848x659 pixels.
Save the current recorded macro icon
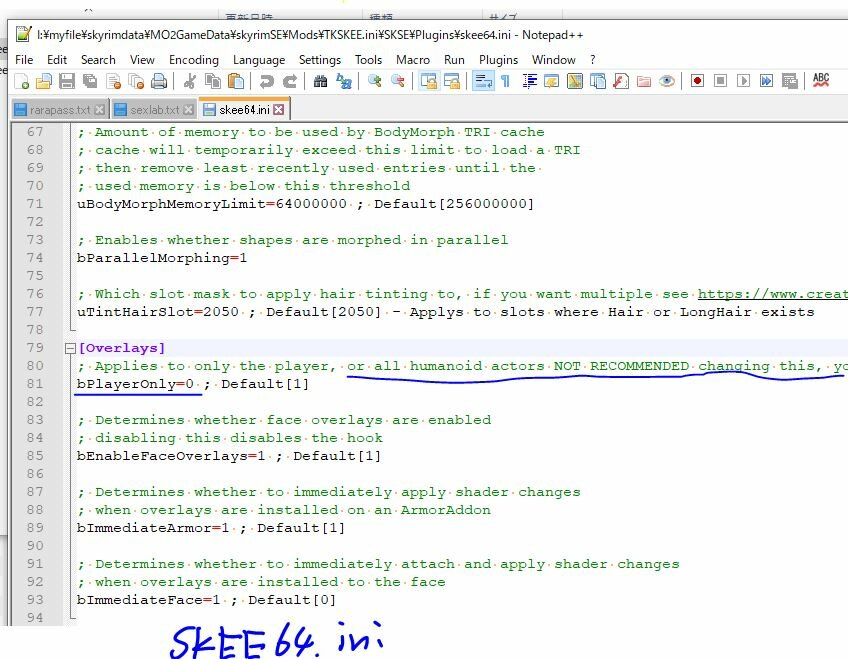click(x=790, y=81)
